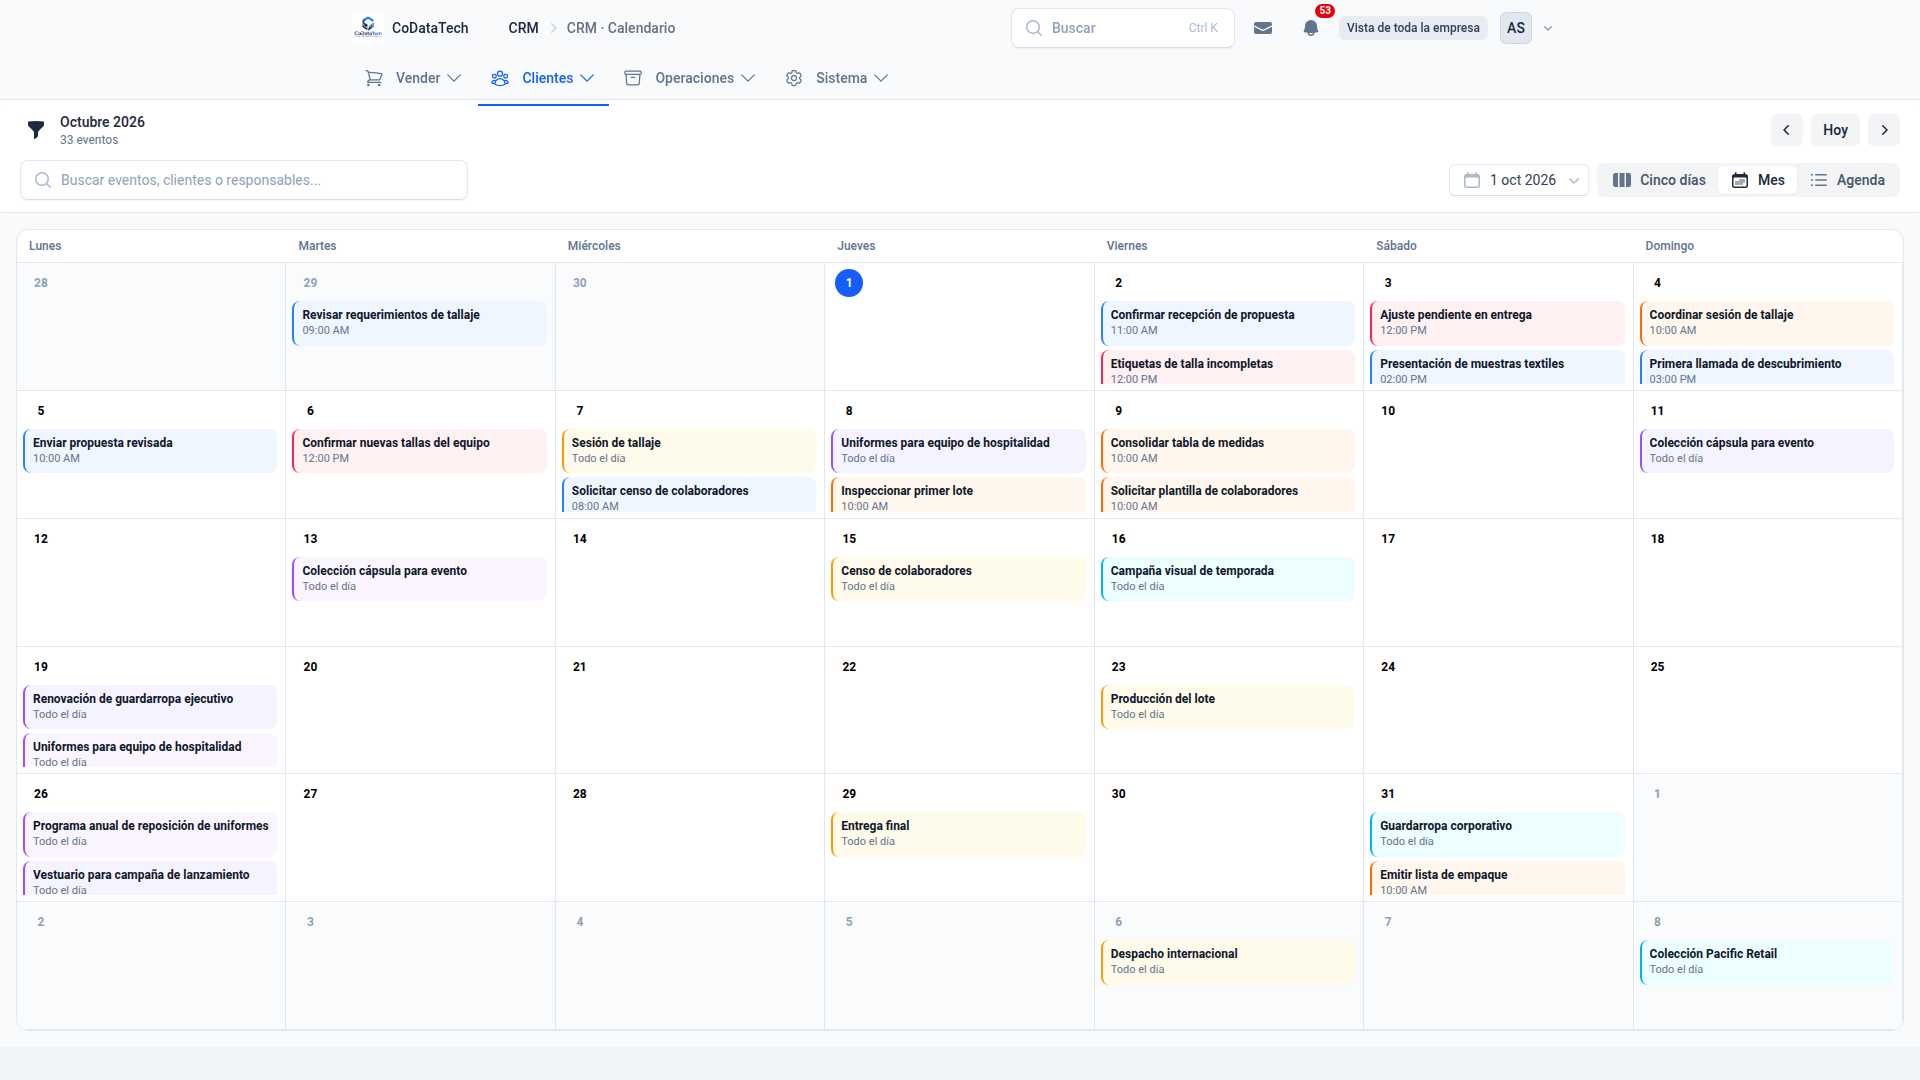Screen dimensions: 1920x1080
Task: Open Enviar propuesta revisada event
Action: pos(150,450)
